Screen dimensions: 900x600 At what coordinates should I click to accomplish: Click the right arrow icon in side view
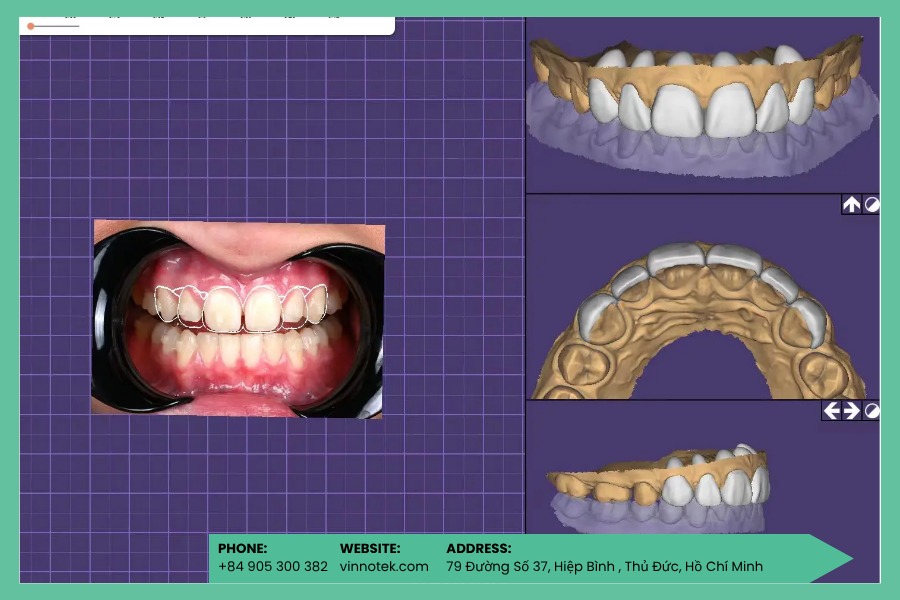pyautogui.click(x=851, y=411)
